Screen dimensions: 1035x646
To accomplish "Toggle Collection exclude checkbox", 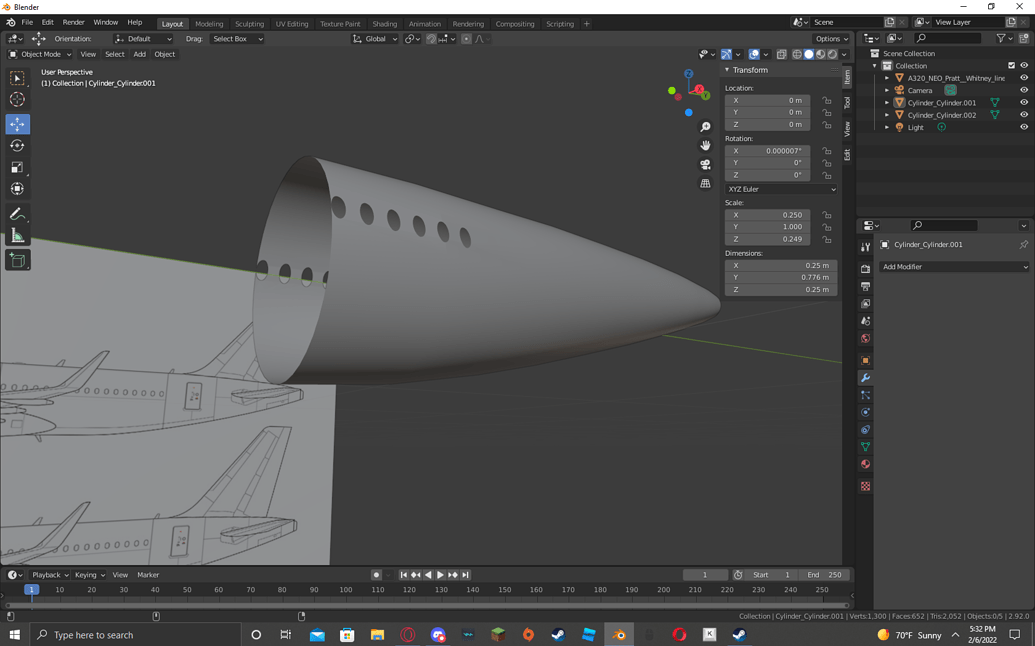I will [x=1011, y=65].
